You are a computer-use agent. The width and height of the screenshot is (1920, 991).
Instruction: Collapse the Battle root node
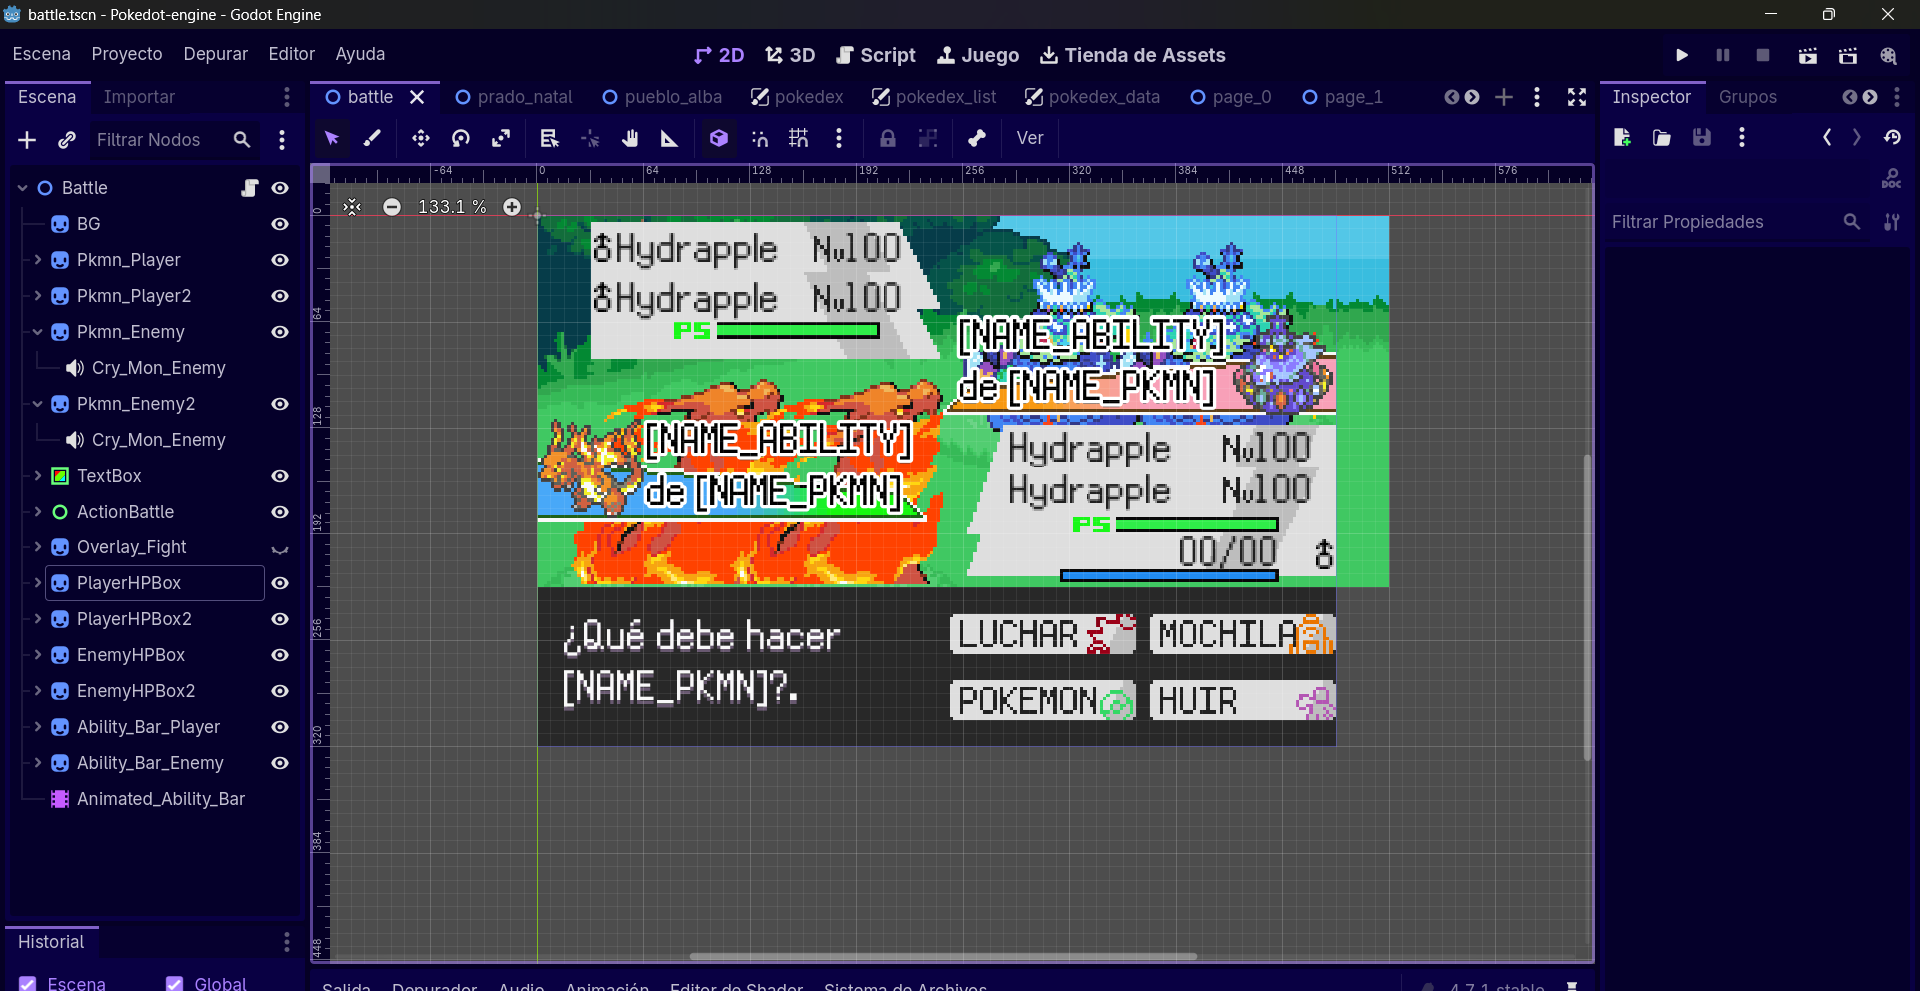[22, 188]
